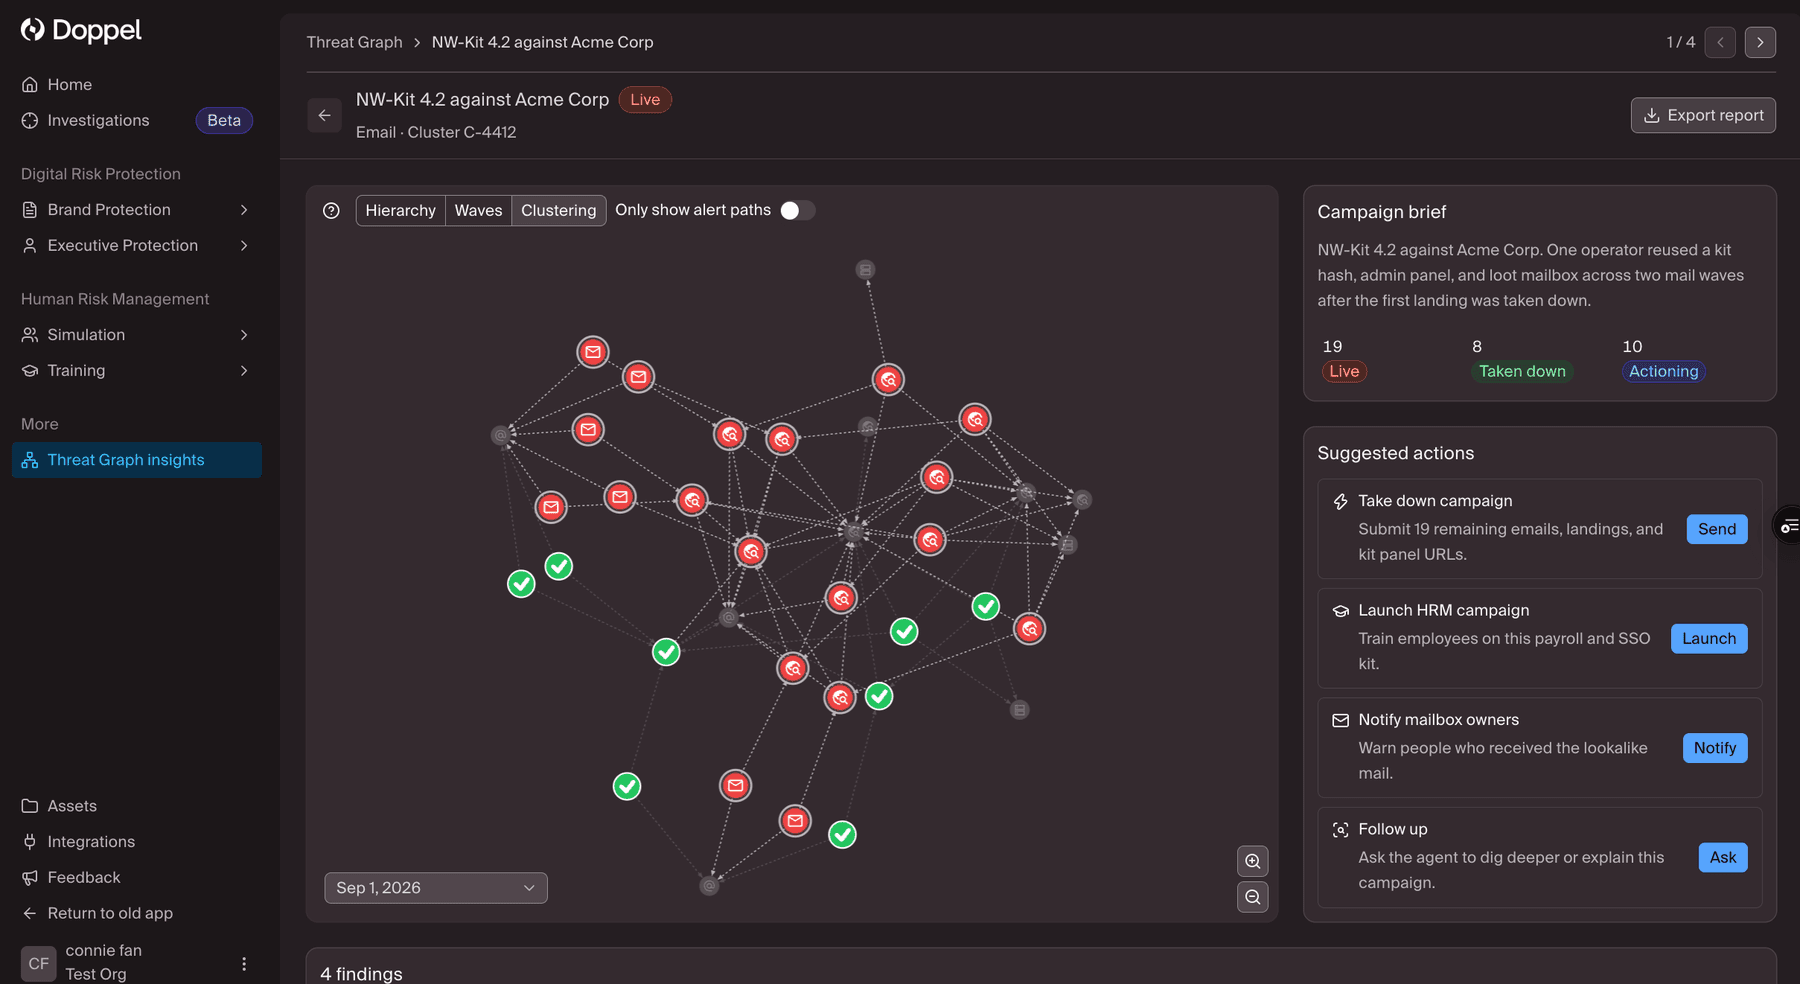1800x984 pixels.
Task: Go to the next campaign arrow
Action: tap(1760, 42)
